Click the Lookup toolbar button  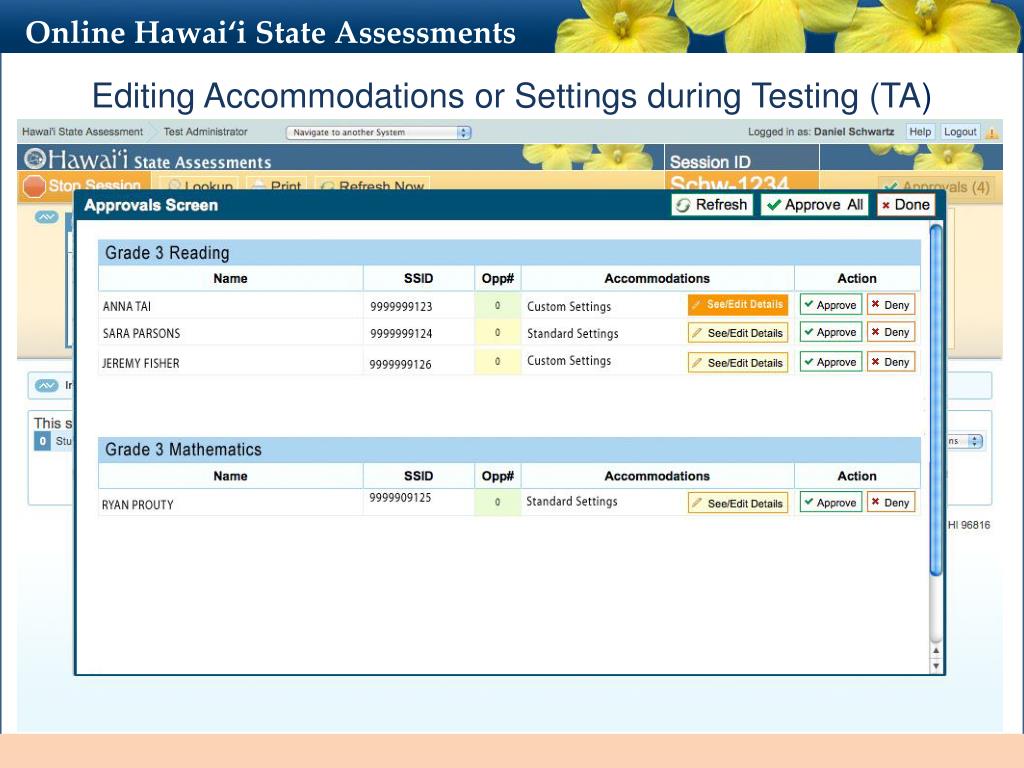click(x=200, y=186)
